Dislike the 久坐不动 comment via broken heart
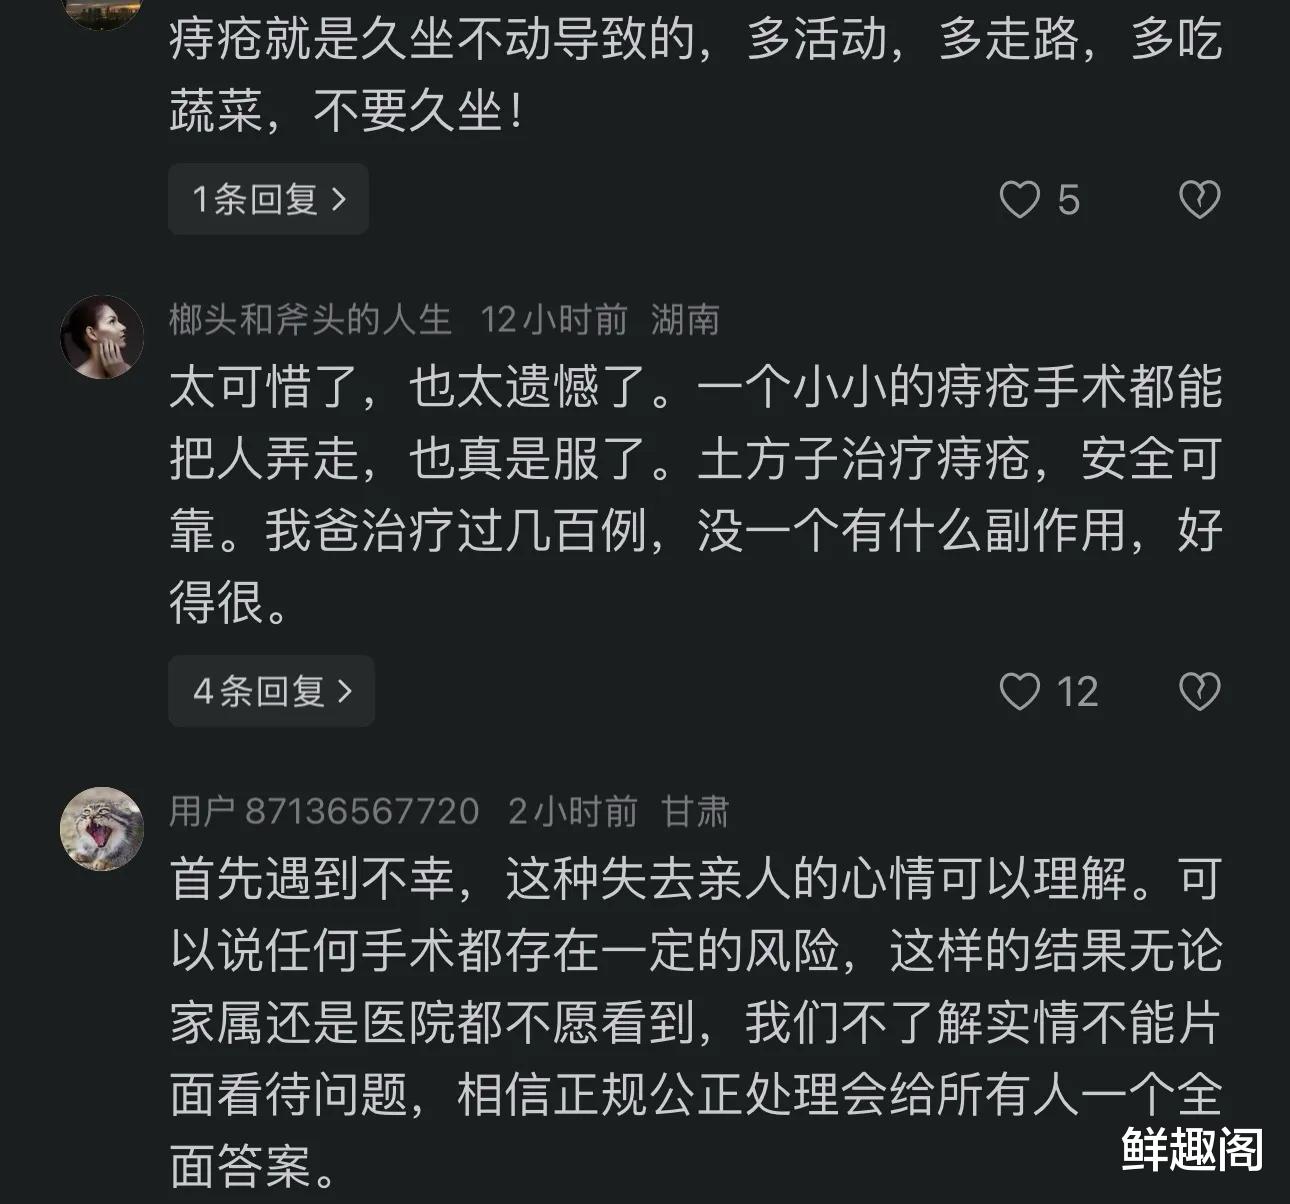The width and height of the screenshot is (1290, 1204). click(x=1199, y=200)
